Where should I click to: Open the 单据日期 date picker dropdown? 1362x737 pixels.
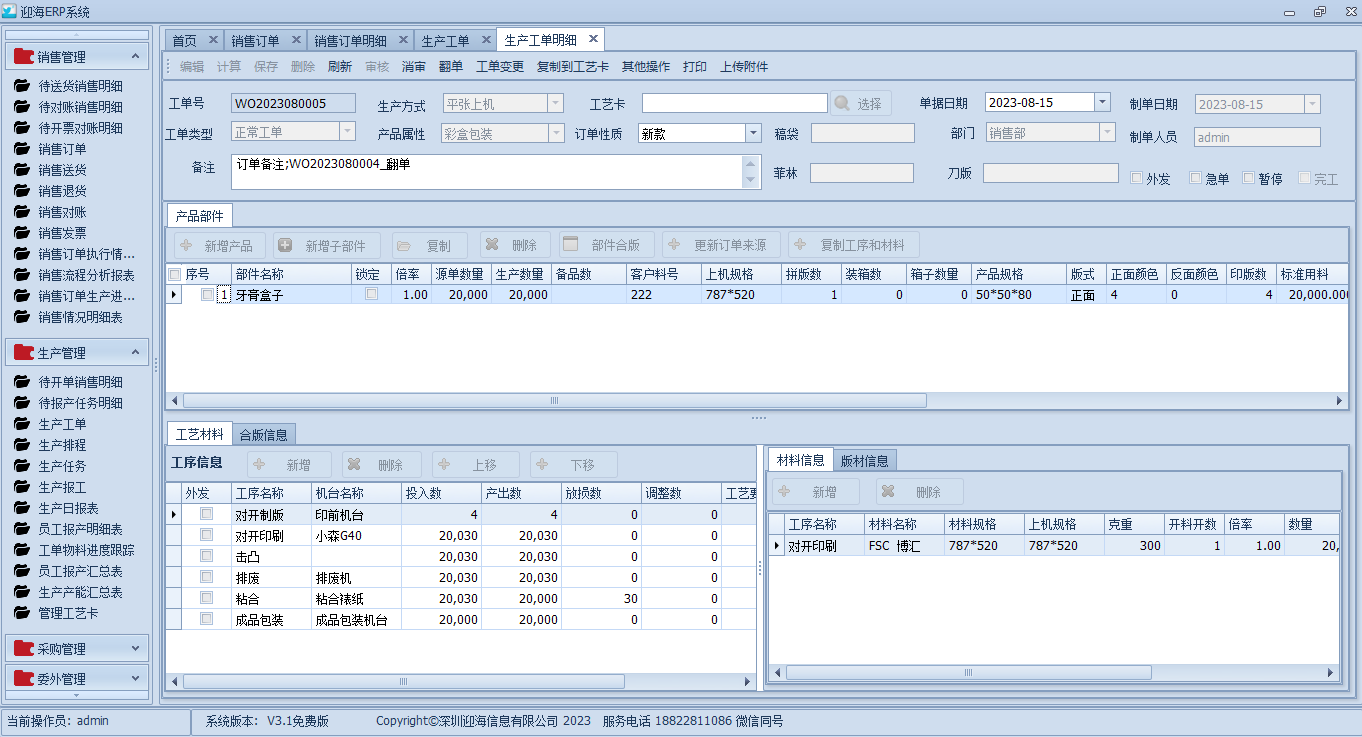1103,101
